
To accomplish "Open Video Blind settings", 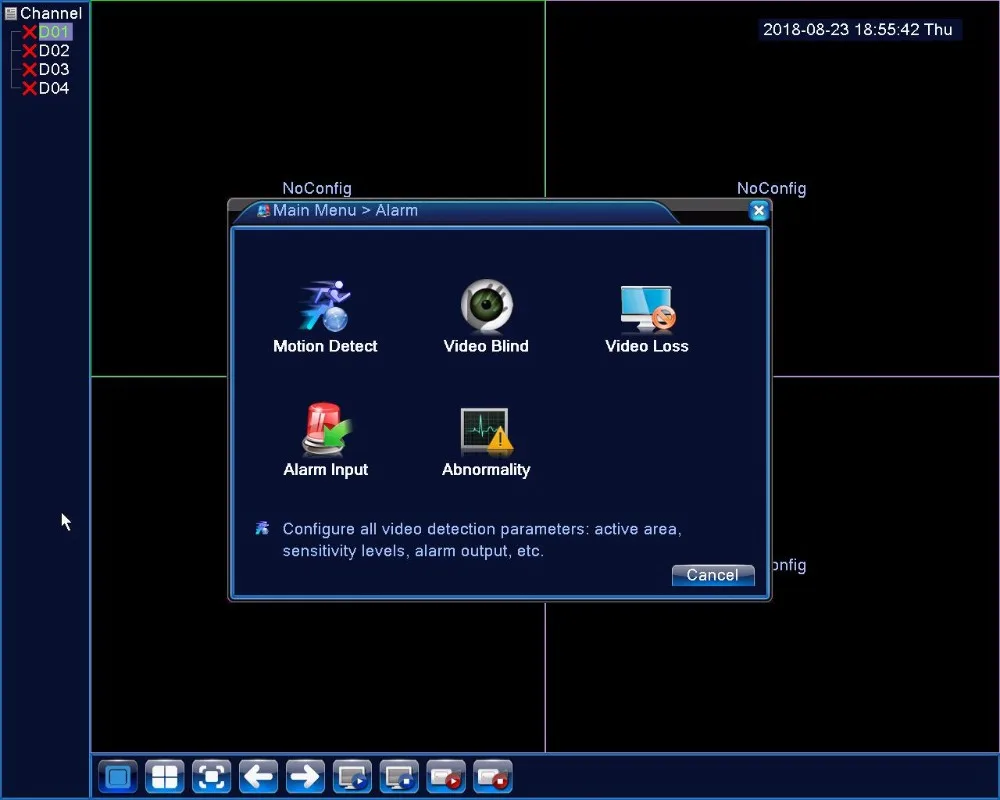I will [x=486, y=317].
